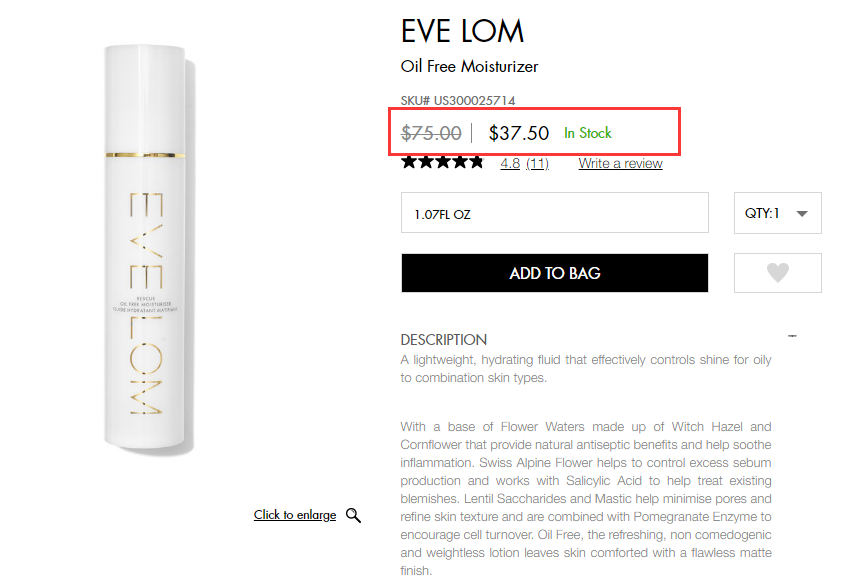
Task: View the (11) reviews count link
Action: [537, 163]
